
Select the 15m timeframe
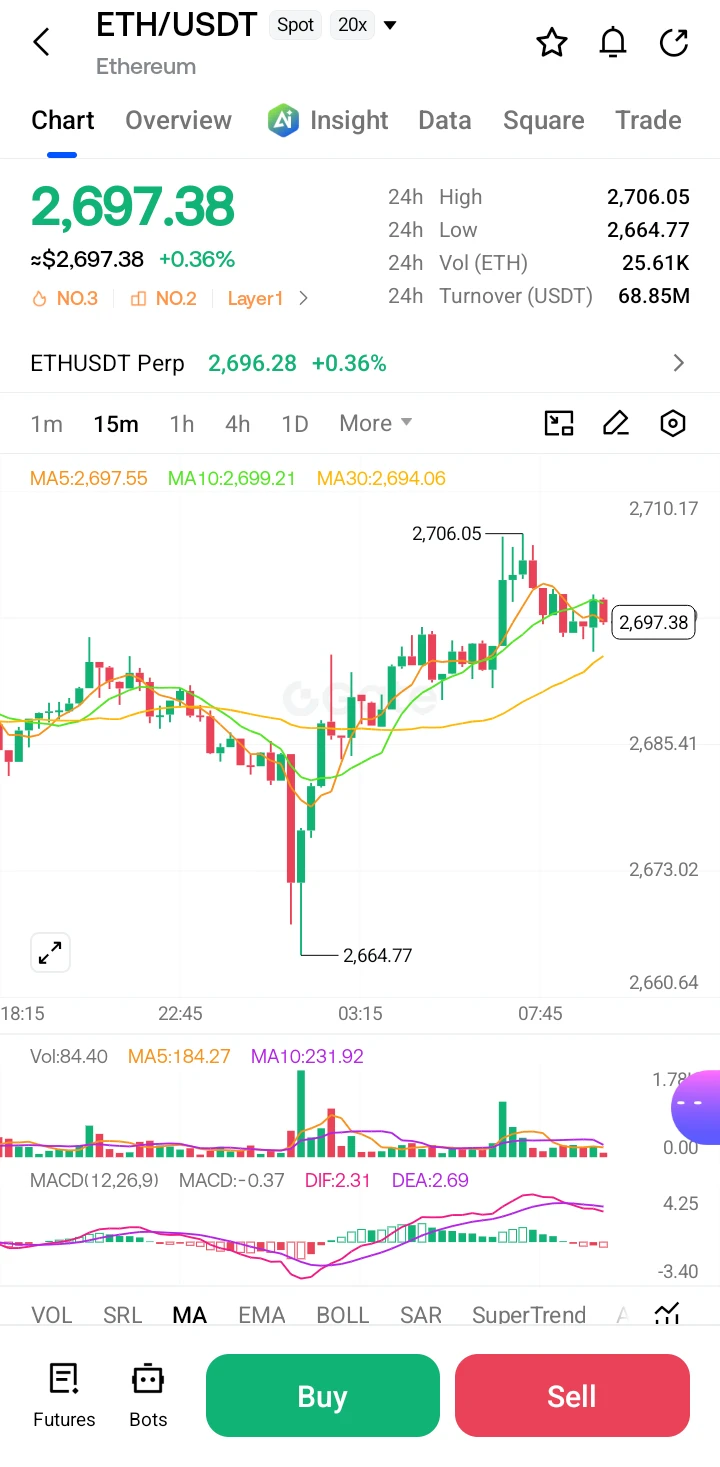coord(116,423)
